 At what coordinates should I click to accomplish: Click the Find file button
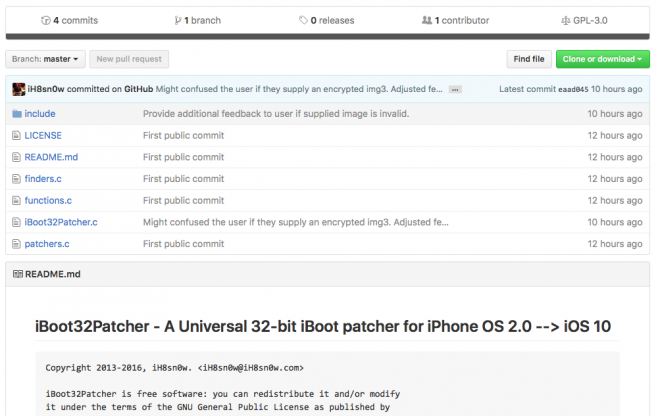529,59
